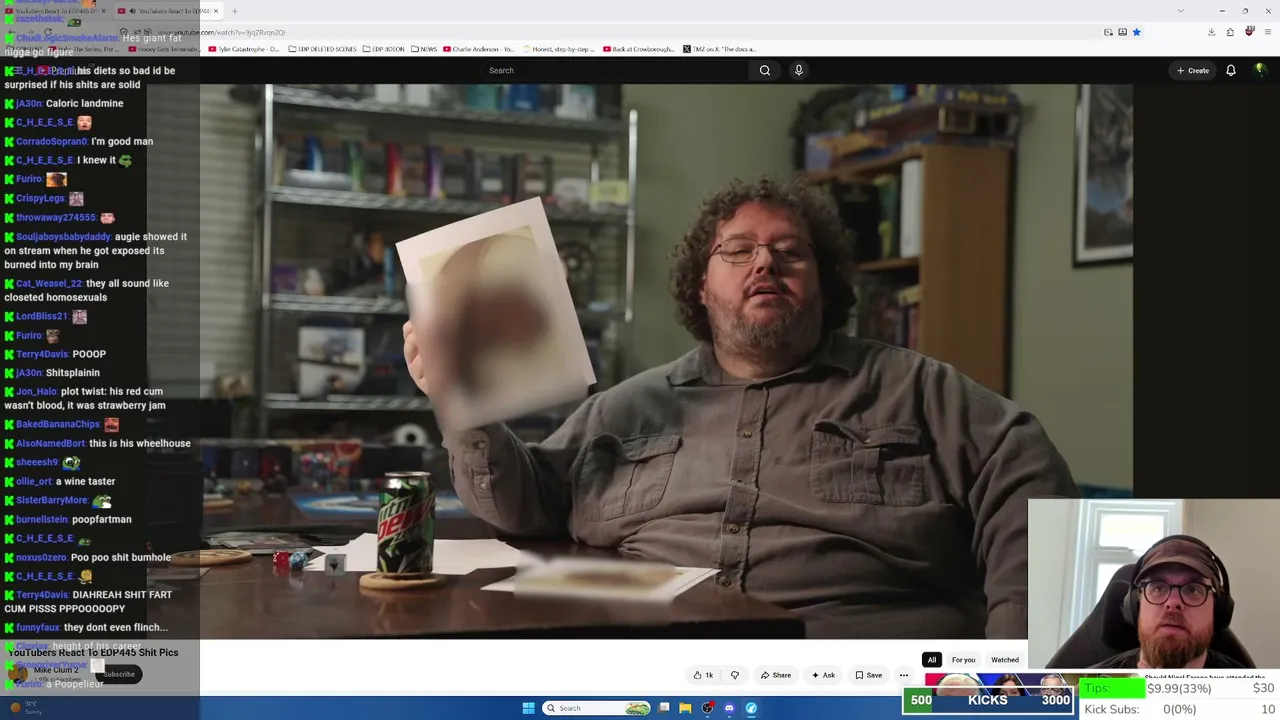This screenshot has width=1280, height=720.
Task: Click chat username Souljaboysbabydaddy
Action: pyautogui.click(x=63, y=237)
